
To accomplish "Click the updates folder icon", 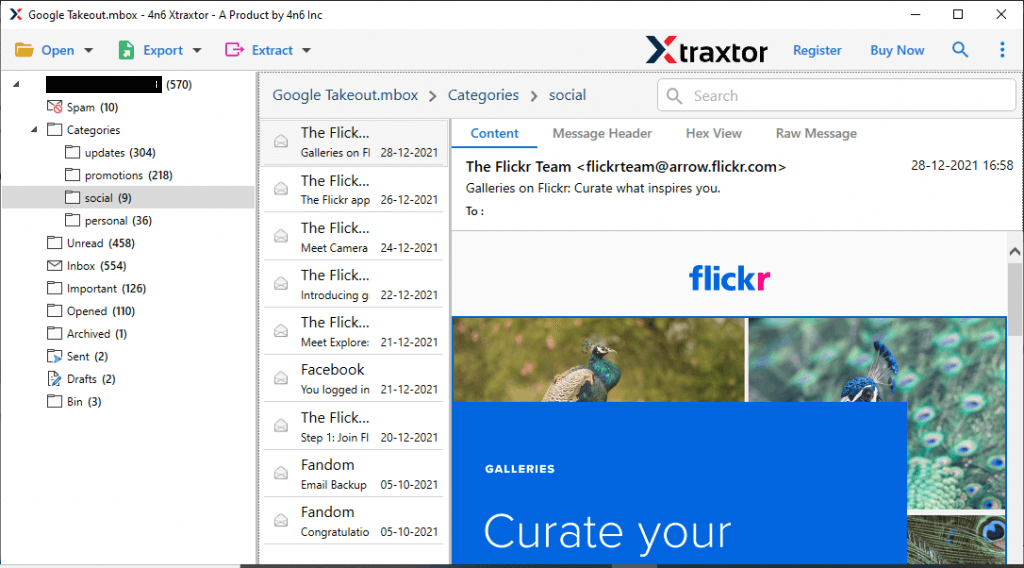I will [72, 152].
